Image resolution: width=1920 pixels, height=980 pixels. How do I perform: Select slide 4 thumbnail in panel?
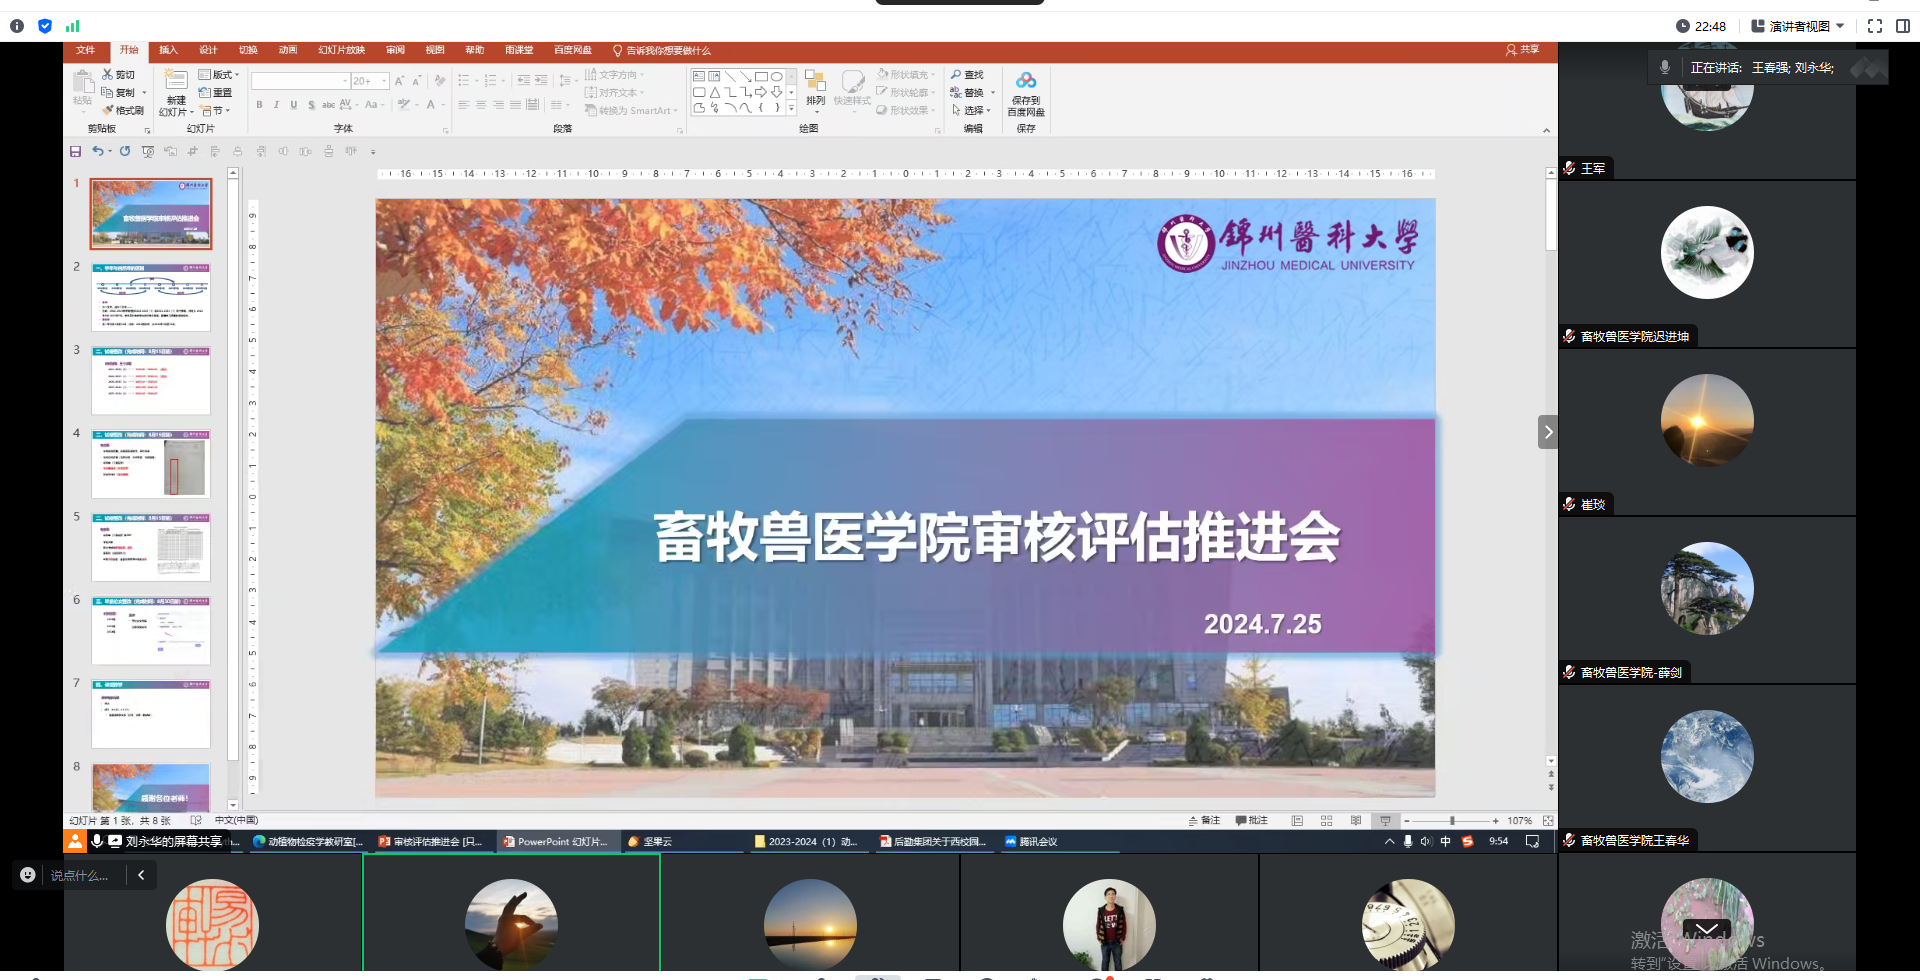tap(151, 464)
